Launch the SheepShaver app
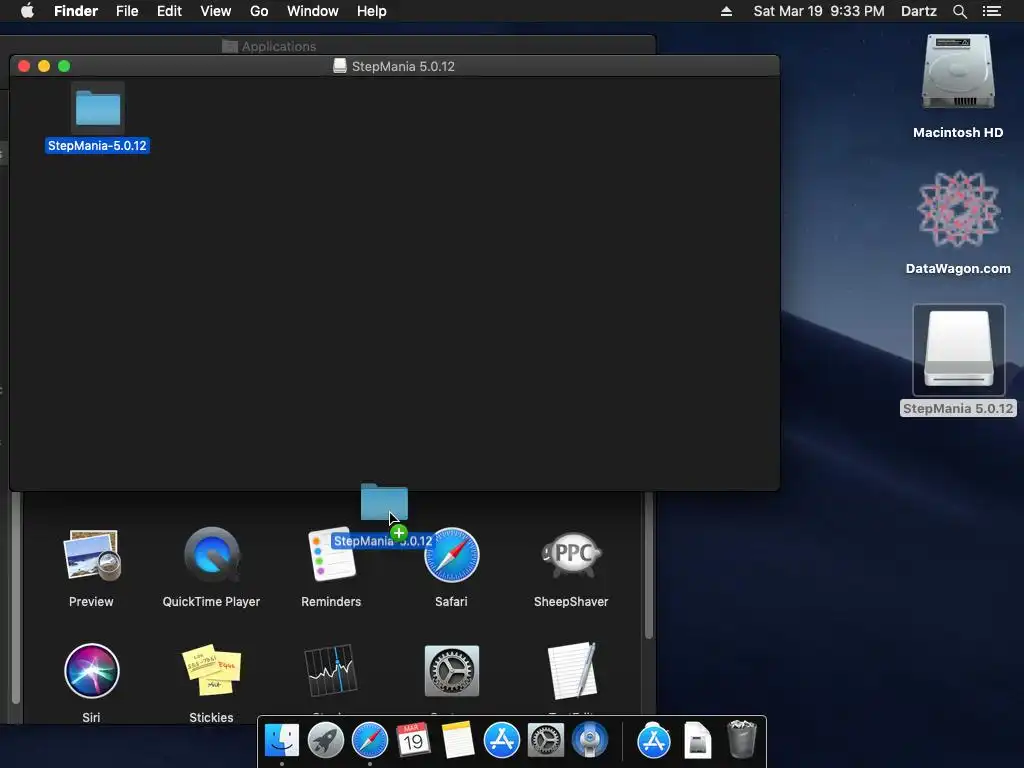Screen dimensions: 1024x768 tap(571, 556)
